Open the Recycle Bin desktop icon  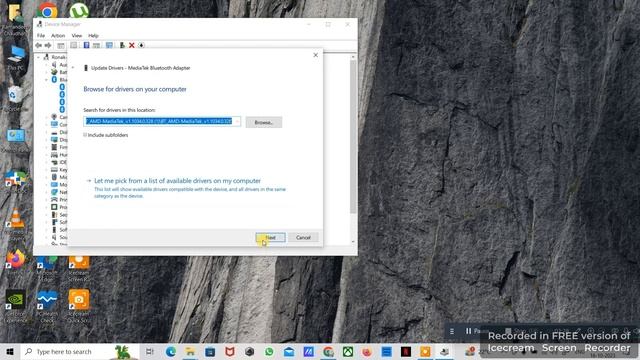point(16,98)
